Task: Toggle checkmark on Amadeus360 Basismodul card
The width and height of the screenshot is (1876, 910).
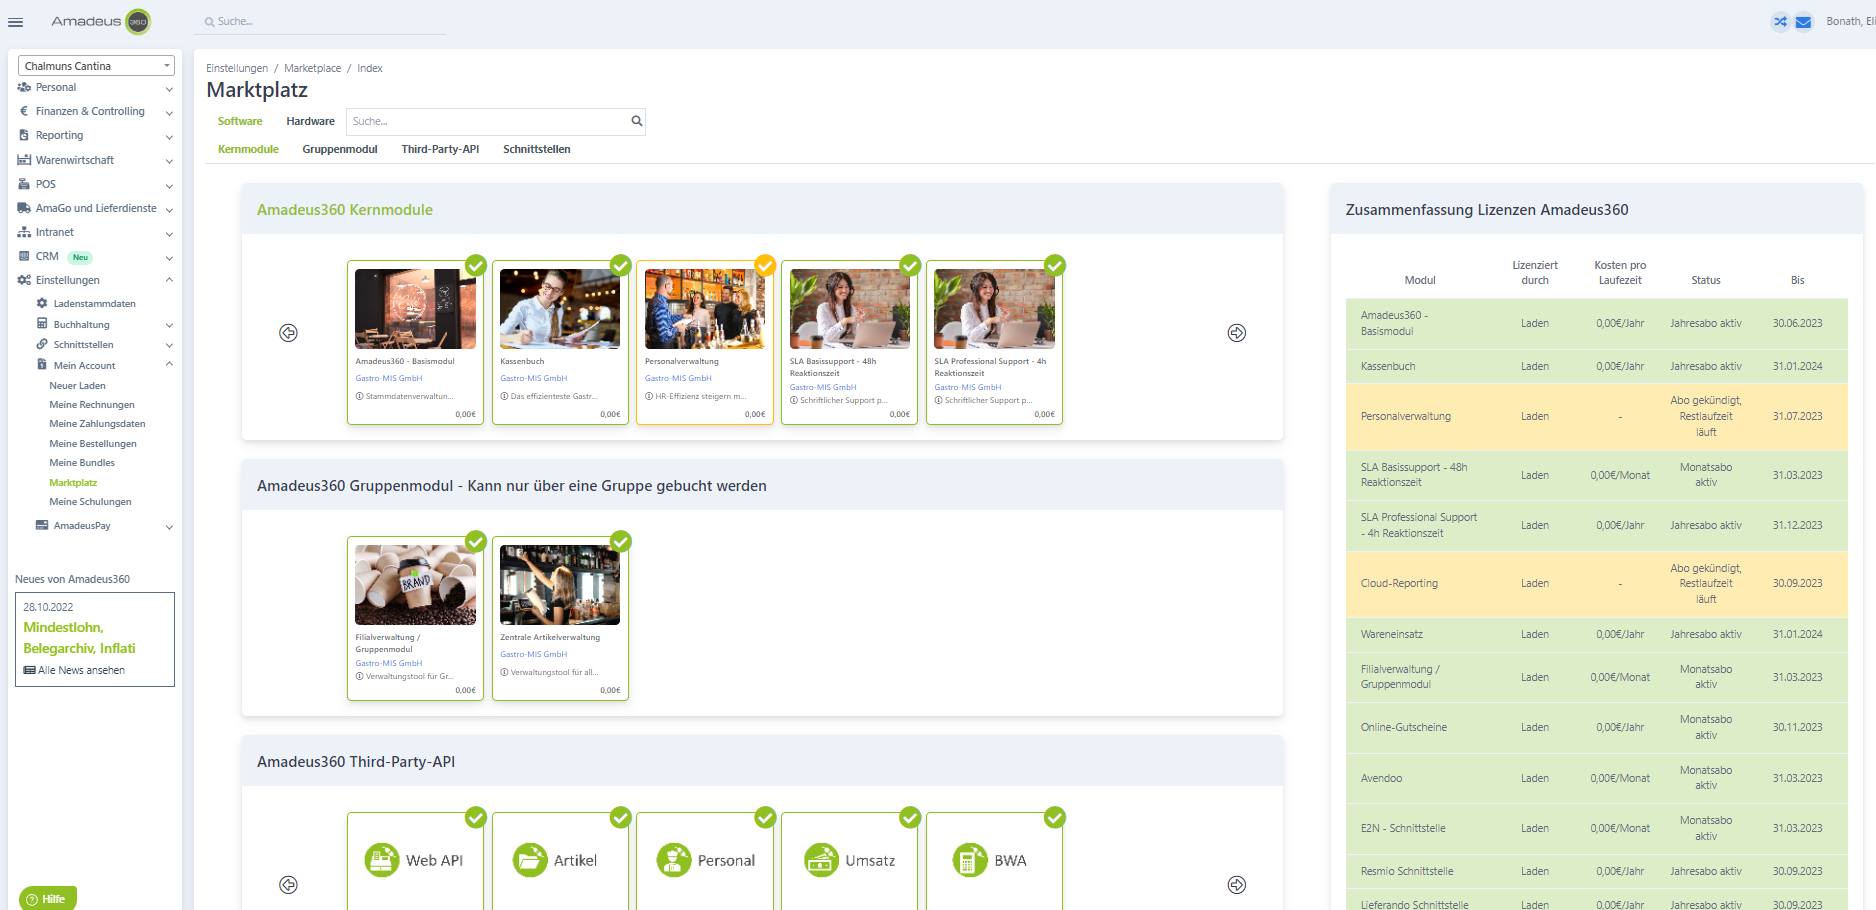Action: pos(476,265)
